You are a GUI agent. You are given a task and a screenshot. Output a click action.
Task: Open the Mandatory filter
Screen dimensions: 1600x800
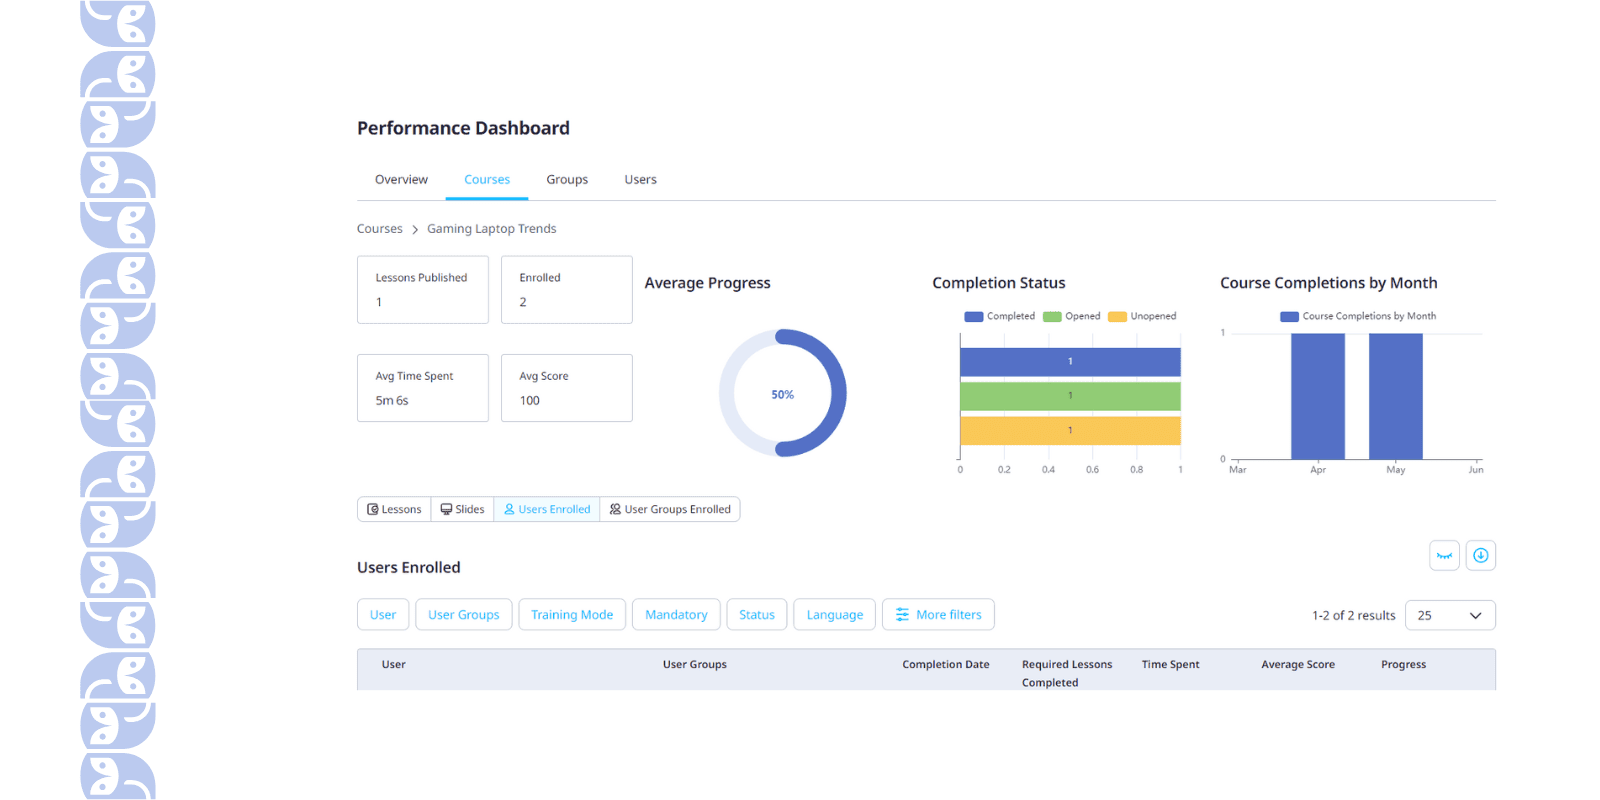tap(676, 615)
